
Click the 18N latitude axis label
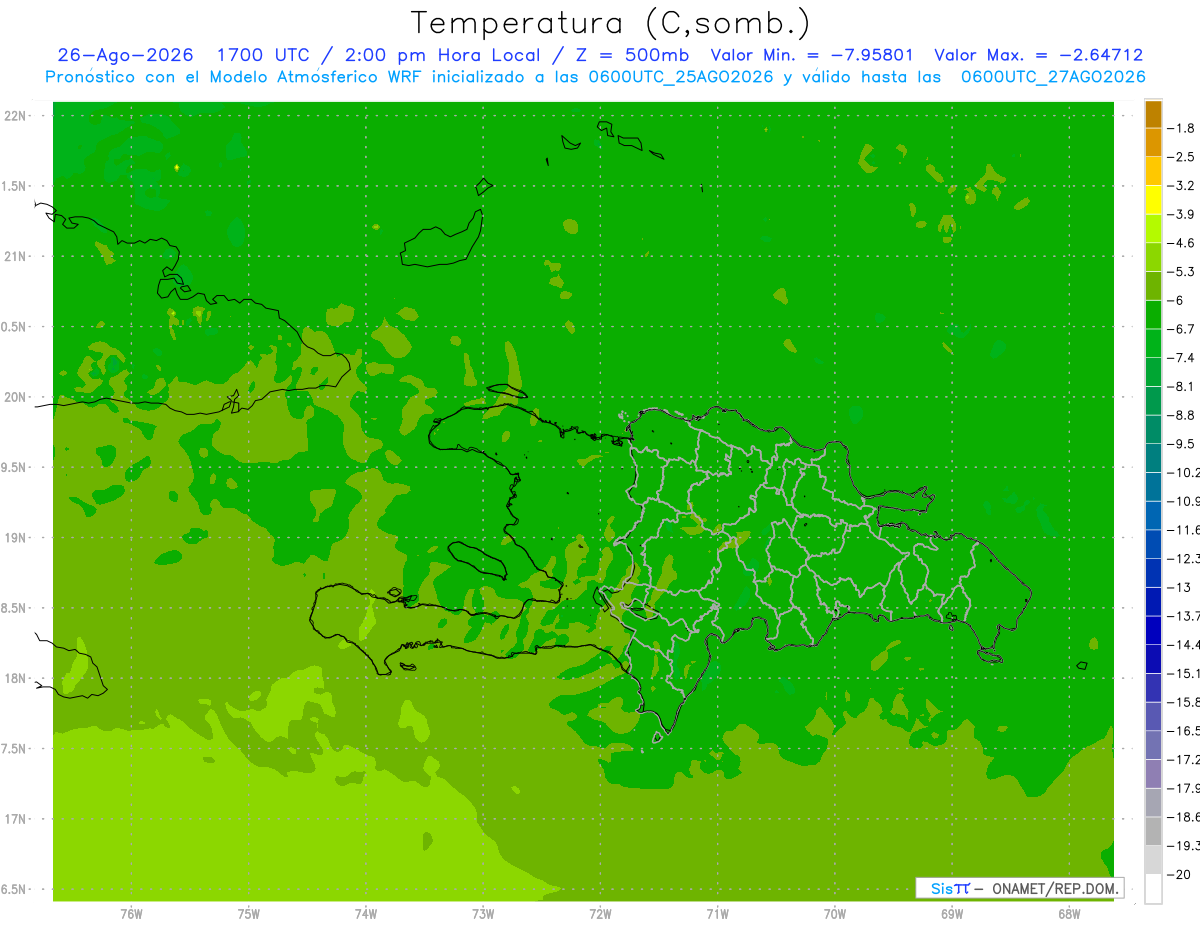click(x=17, y=678)
